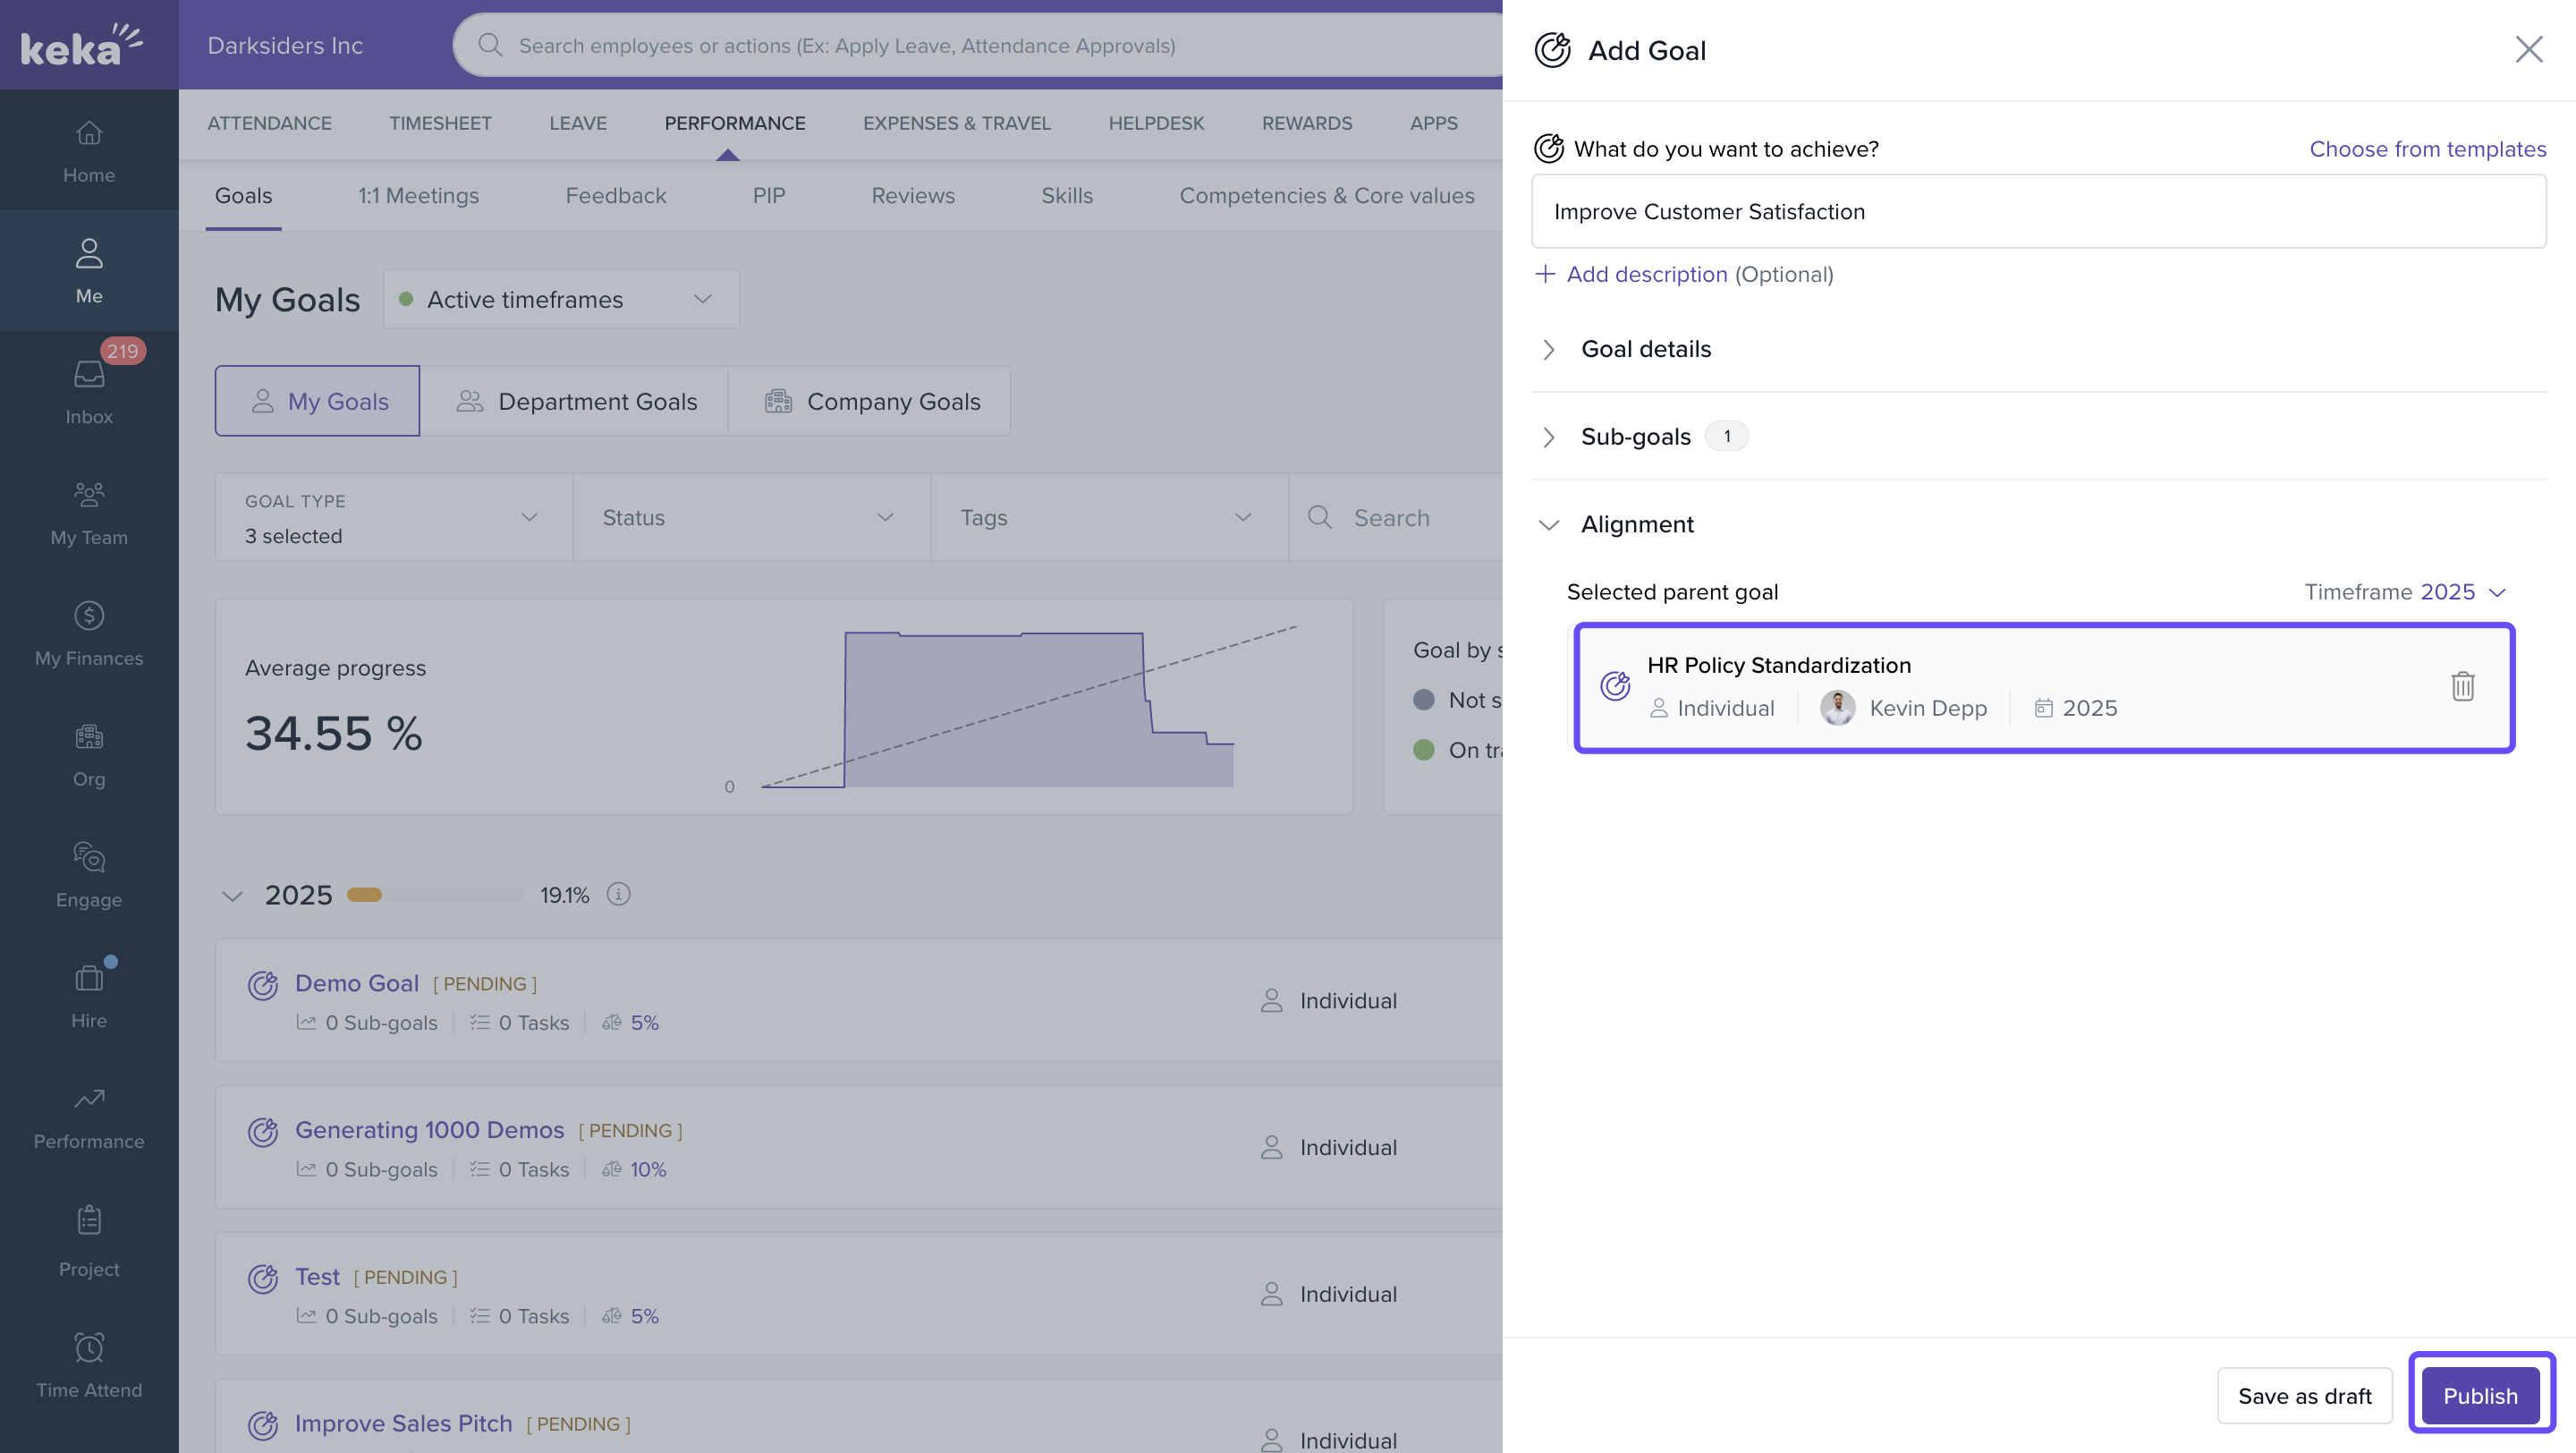Open the LEAVE menu item
2576x1453 pixels.
tap(577, 123)
